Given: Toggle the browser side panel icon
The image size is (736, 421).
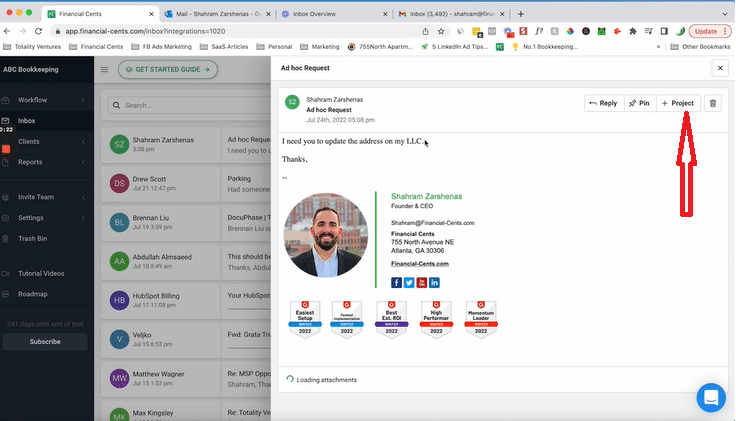Looking at the screenshot, I should pyautogui.click(x=664, y=31).
